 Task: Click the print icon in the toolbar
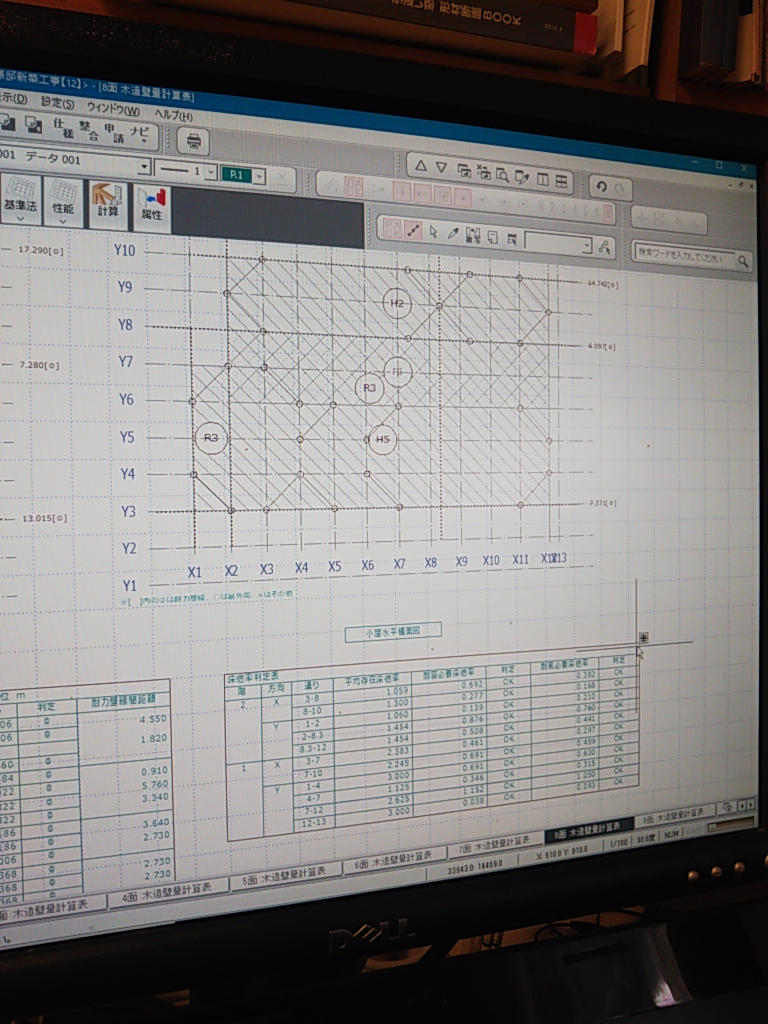tap(193, 141)
